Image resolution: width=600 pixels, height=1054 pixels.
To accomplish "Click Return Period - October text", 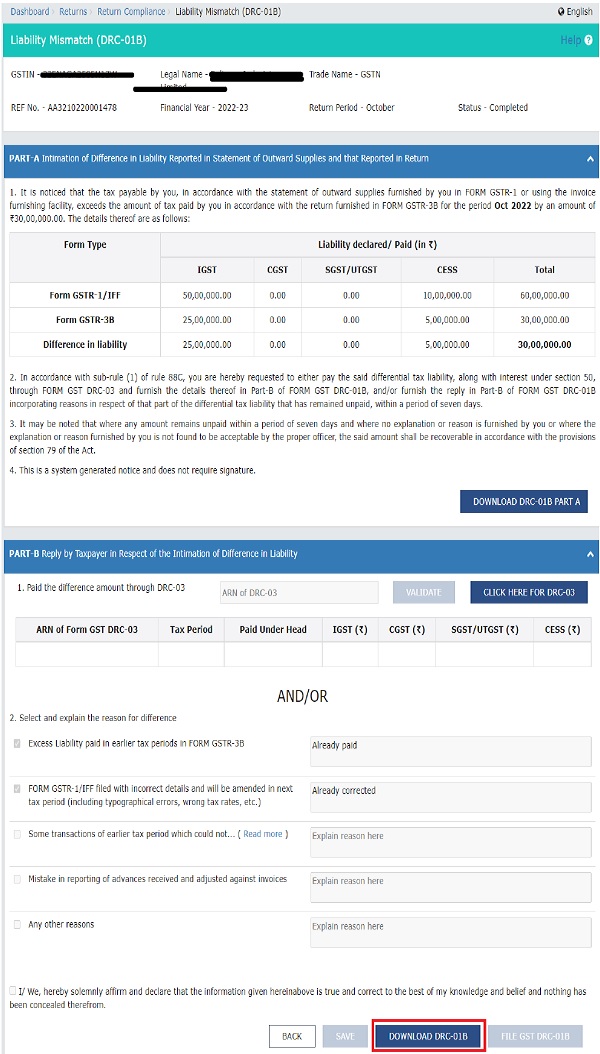I will pyautogui.click(x=351, y=108).
